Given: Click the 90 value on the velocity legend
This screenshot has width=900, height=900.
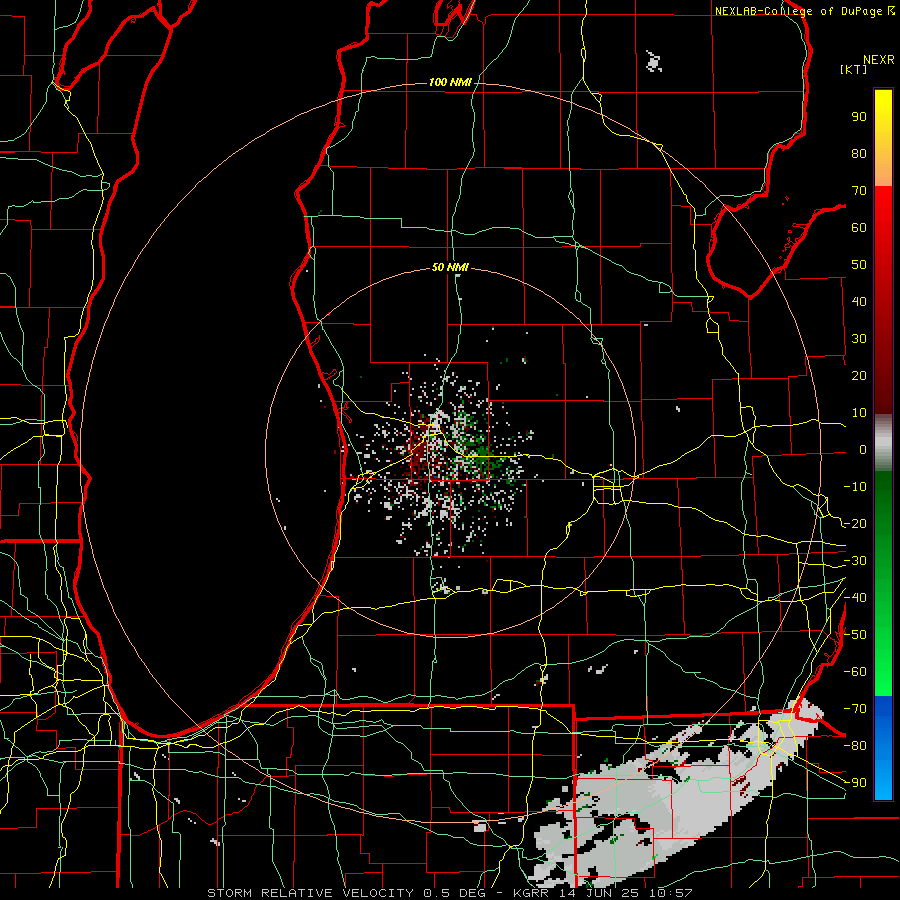Looking at the screenshot, I should point(859,117).
